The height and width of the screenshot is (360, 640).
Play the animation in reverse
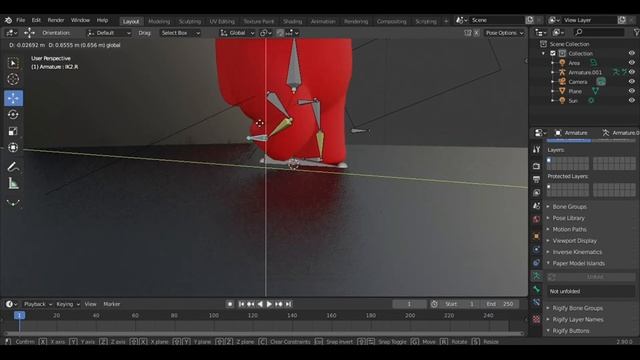click(x=260, y=304)
